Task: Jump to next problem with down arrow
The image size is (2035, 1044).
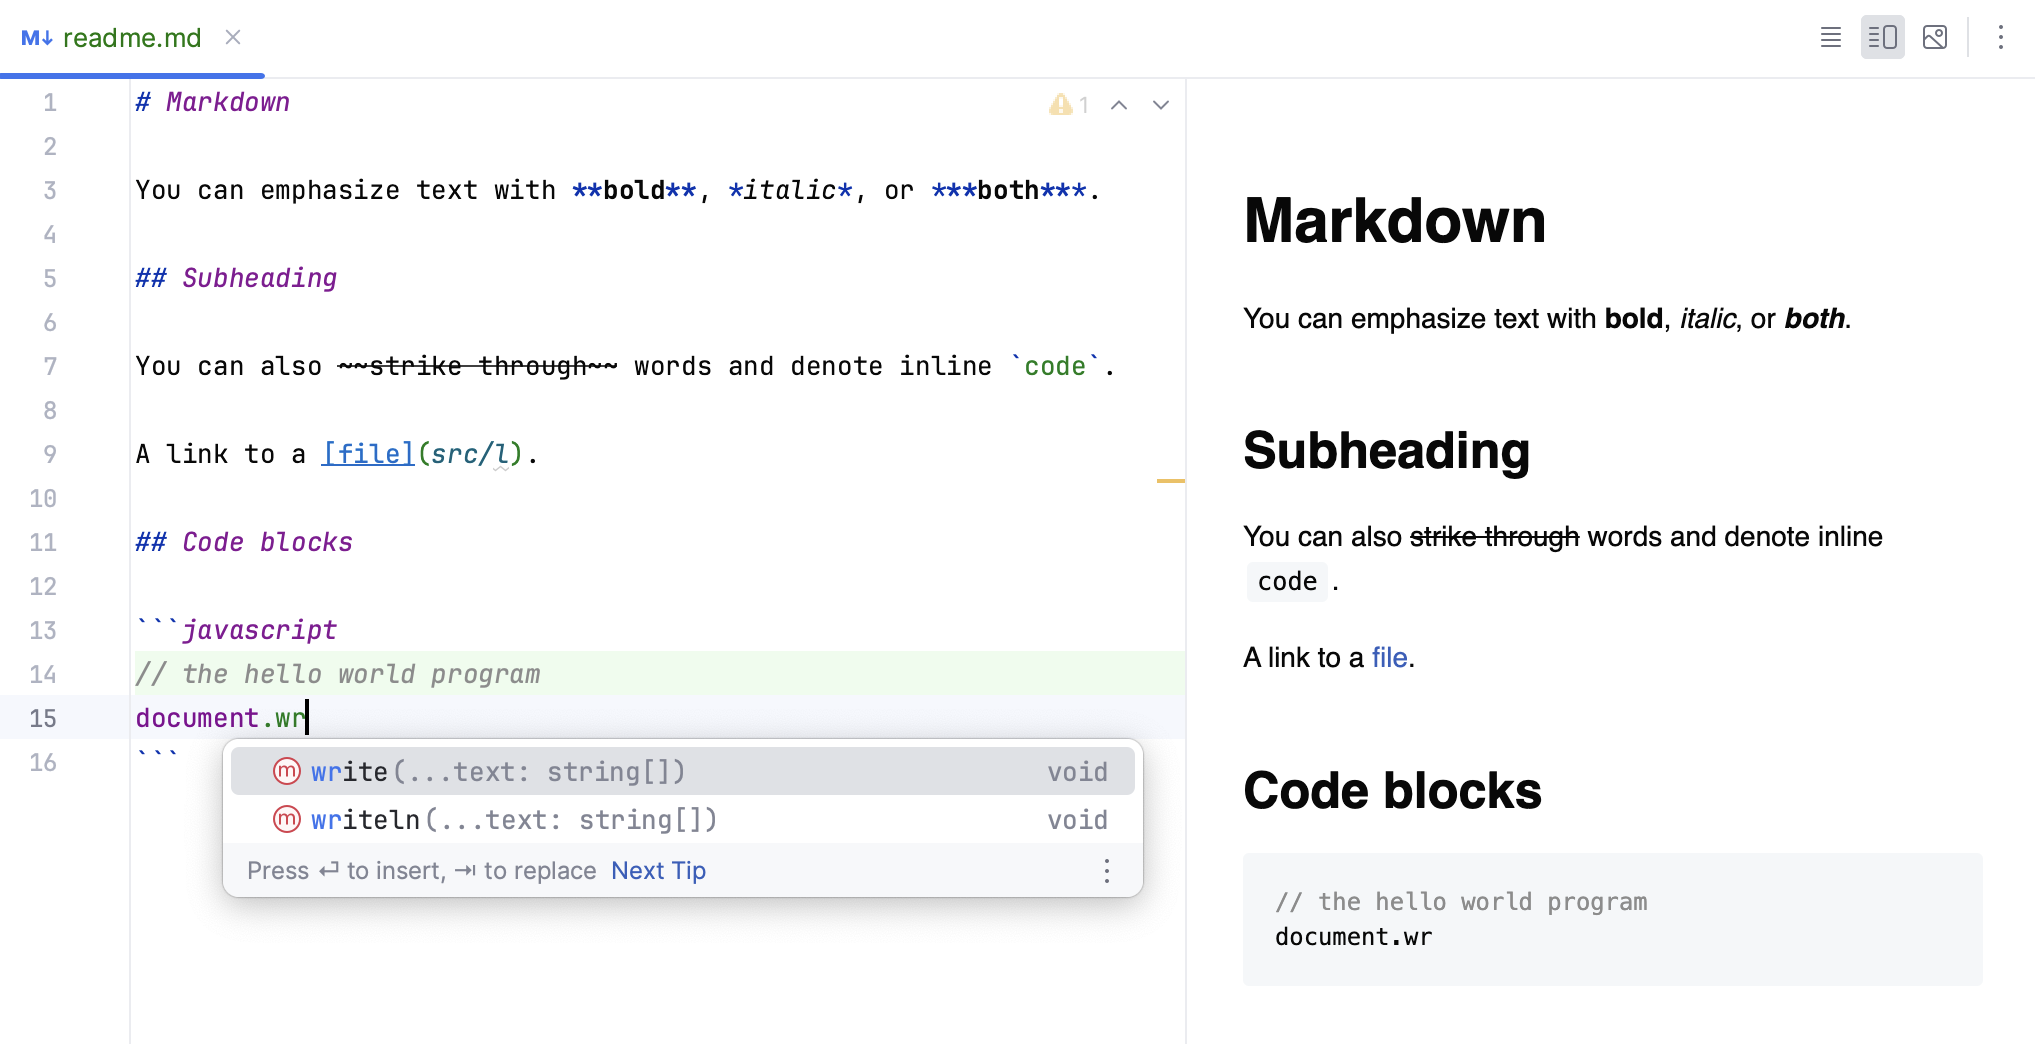Action: [x=1160, y=104]
